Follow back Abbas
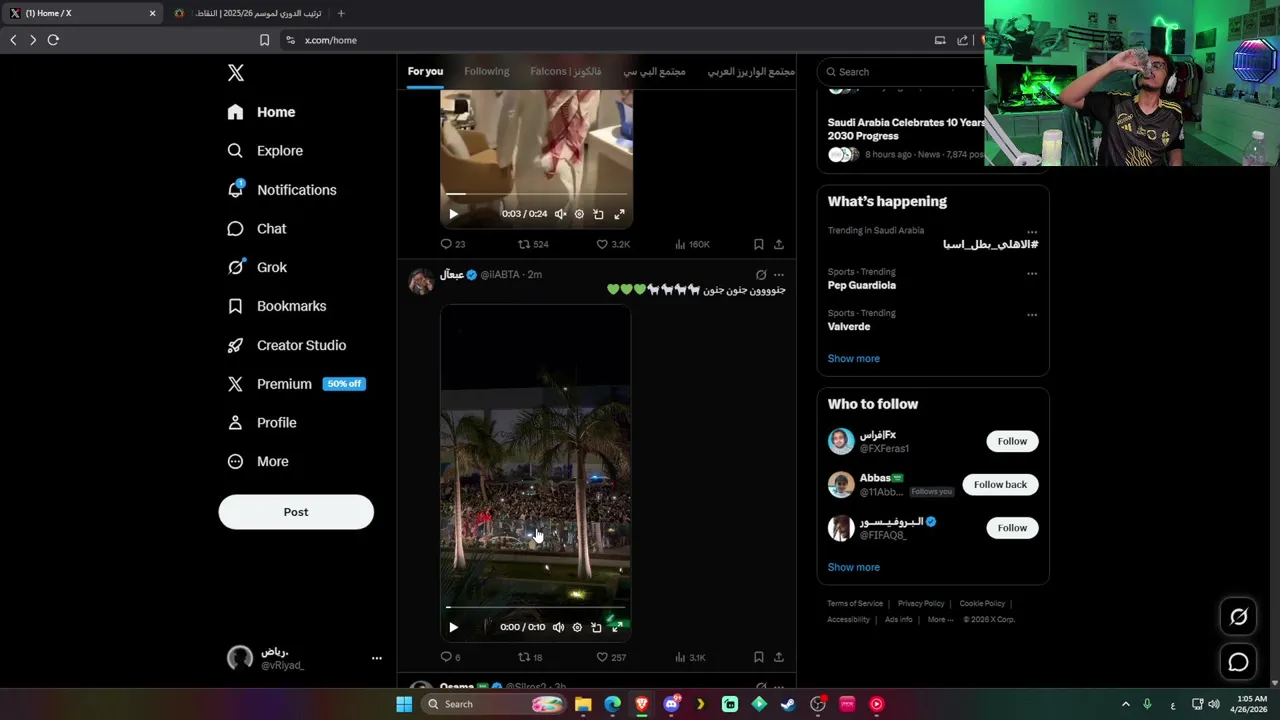The width and height of the screenshot is (1280, 720). pyautogui.click(x=1000, y=484)
